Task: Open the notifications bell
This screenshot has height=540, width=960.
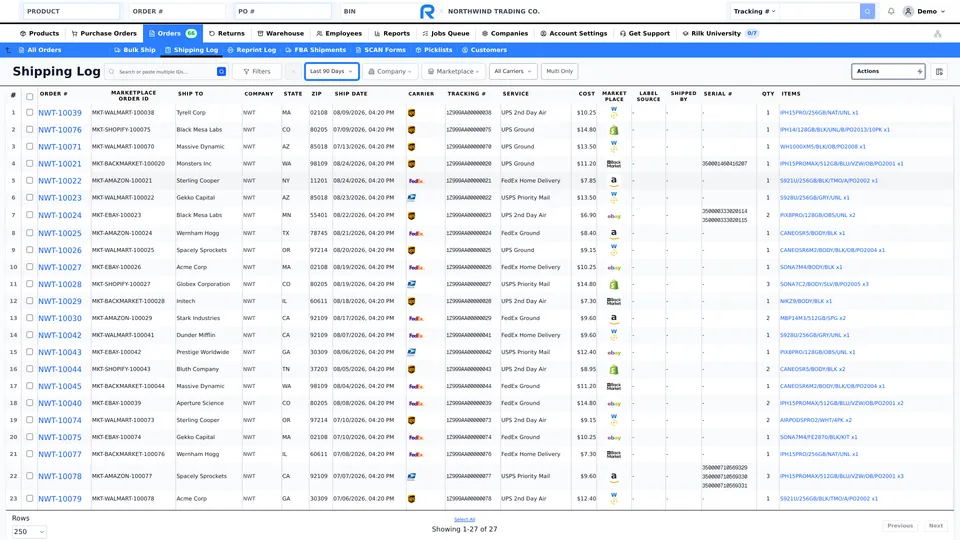Action: pyautogui.click(x=891, y=11)
